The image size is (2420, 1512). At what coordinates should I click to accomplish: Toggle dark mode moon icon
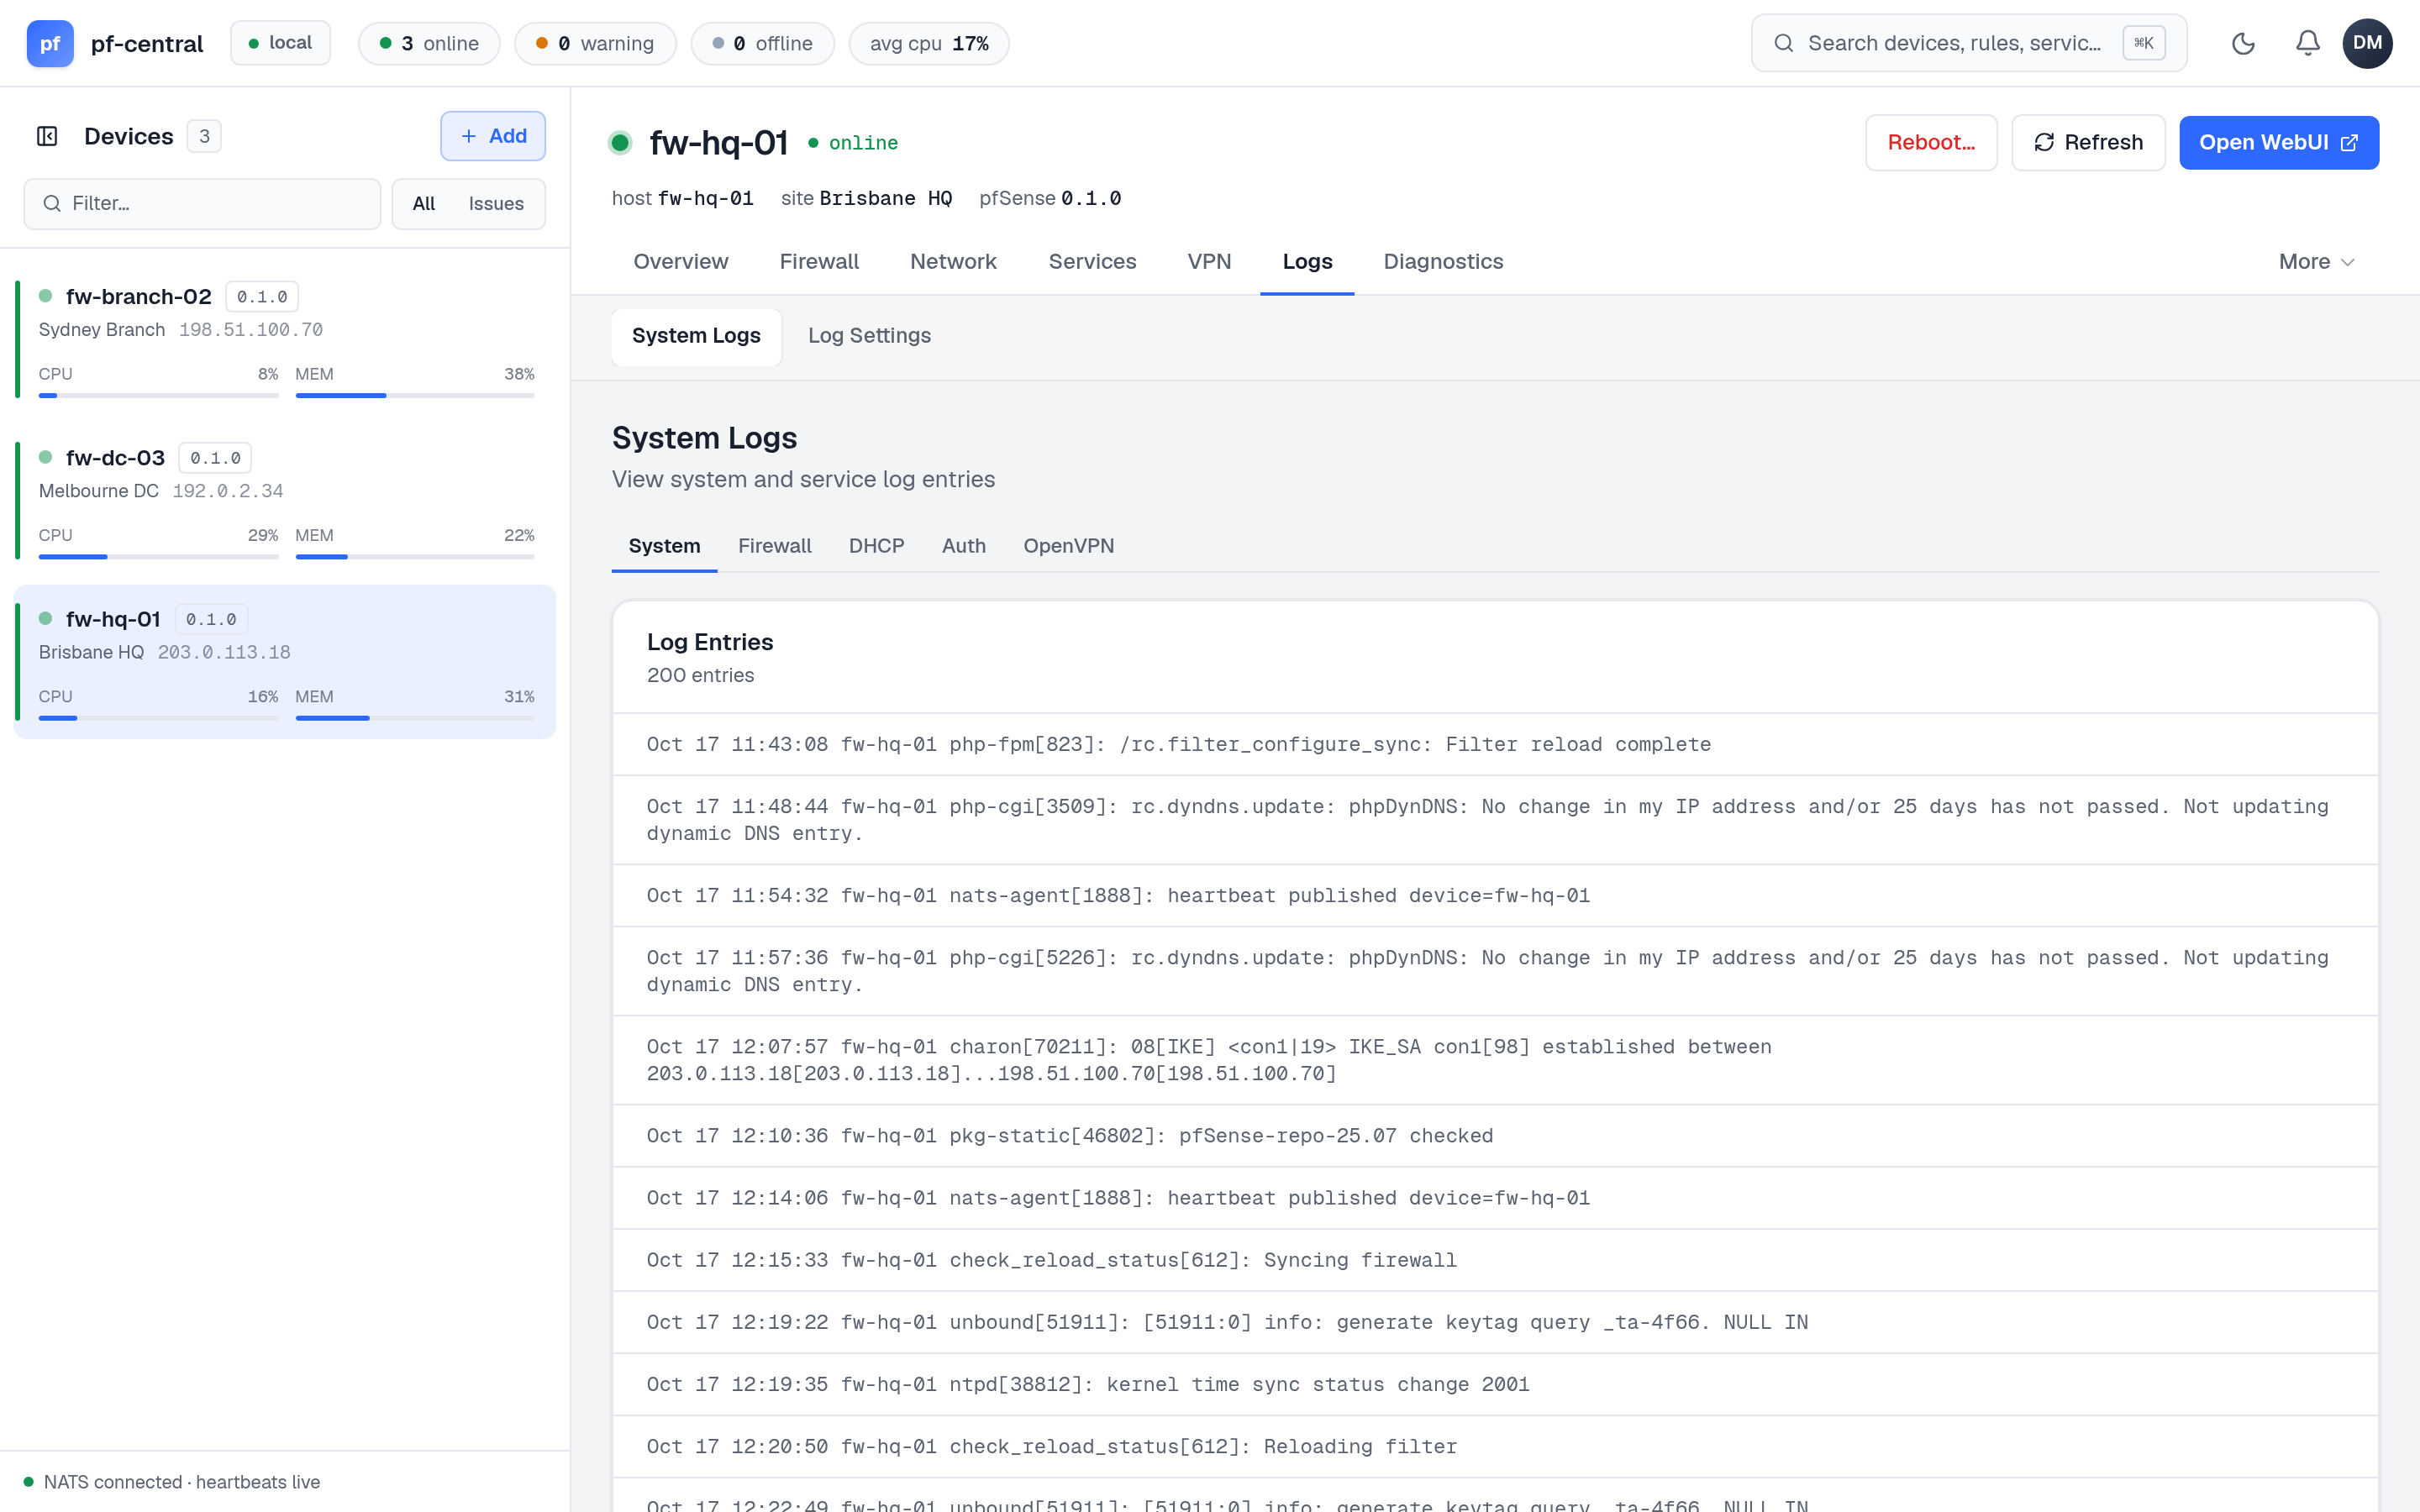pyautogui.click(x=2243, y=43)
